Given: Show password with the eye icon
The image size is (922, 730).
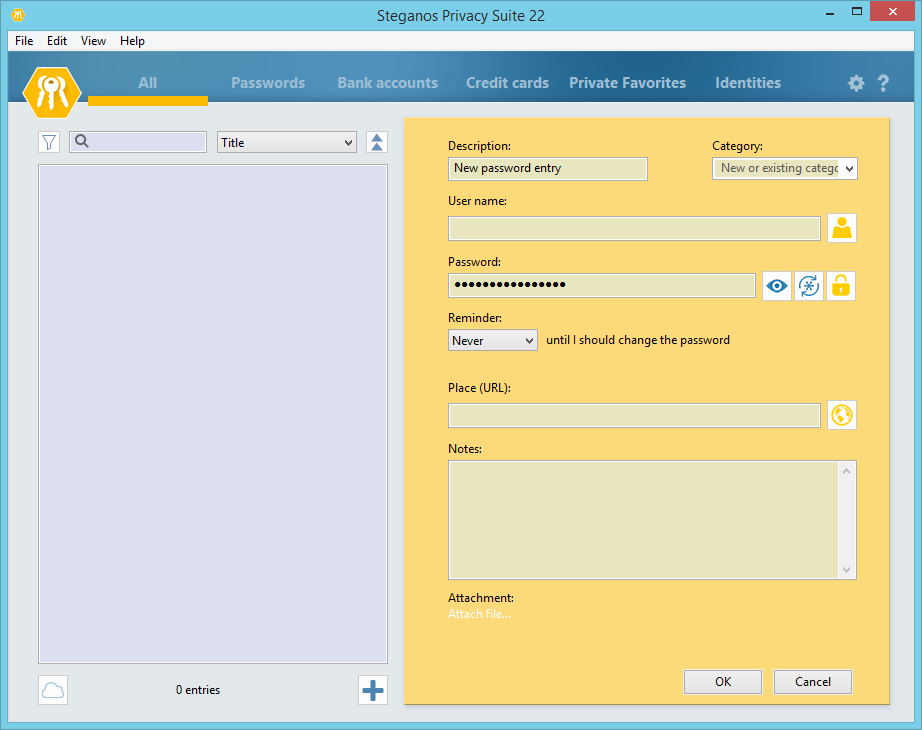Looking at the screenshot, I should point(777,286).
